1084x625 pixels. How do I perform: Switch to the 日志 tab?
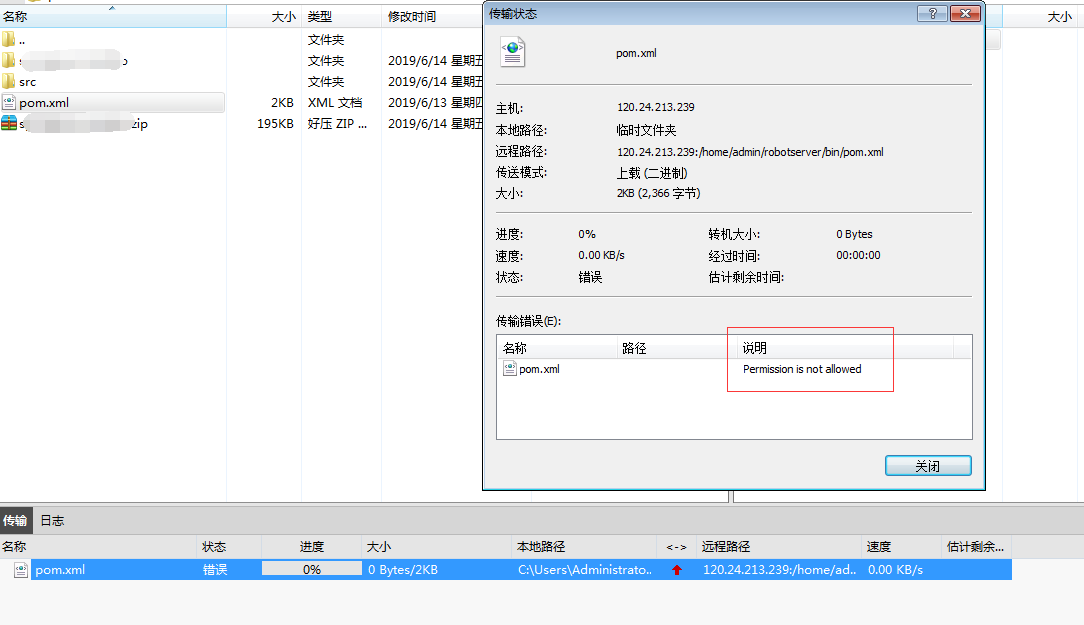[53, 521]
